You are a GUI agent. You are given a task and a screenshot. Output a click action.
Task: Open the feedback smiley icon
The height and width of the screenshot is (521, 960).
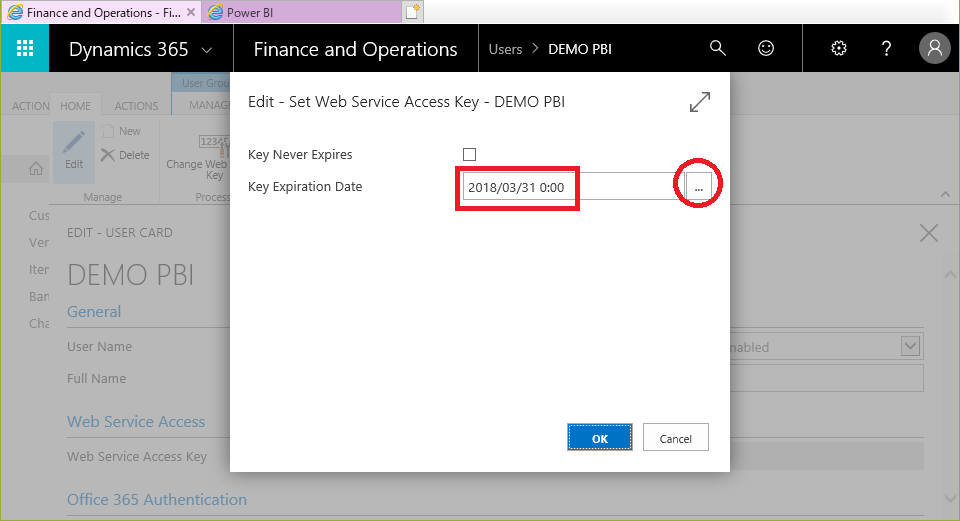pos(766,48)
